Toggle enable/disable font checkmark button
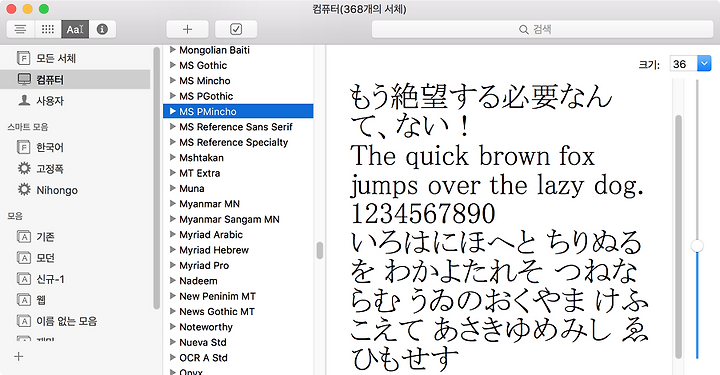The image size is (720, 375). point(236,29)
